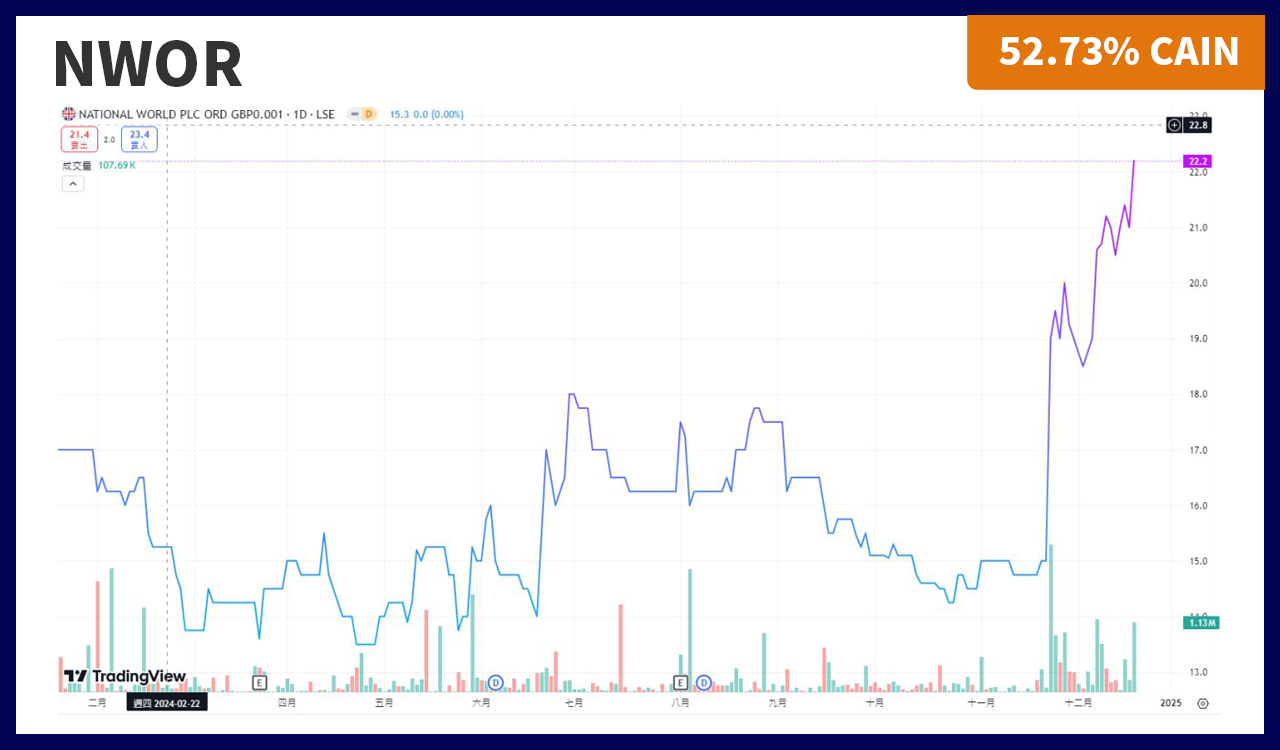Click the 22.8 crosshair price label
The image size is (1280, 750).
click(1198, 125)
